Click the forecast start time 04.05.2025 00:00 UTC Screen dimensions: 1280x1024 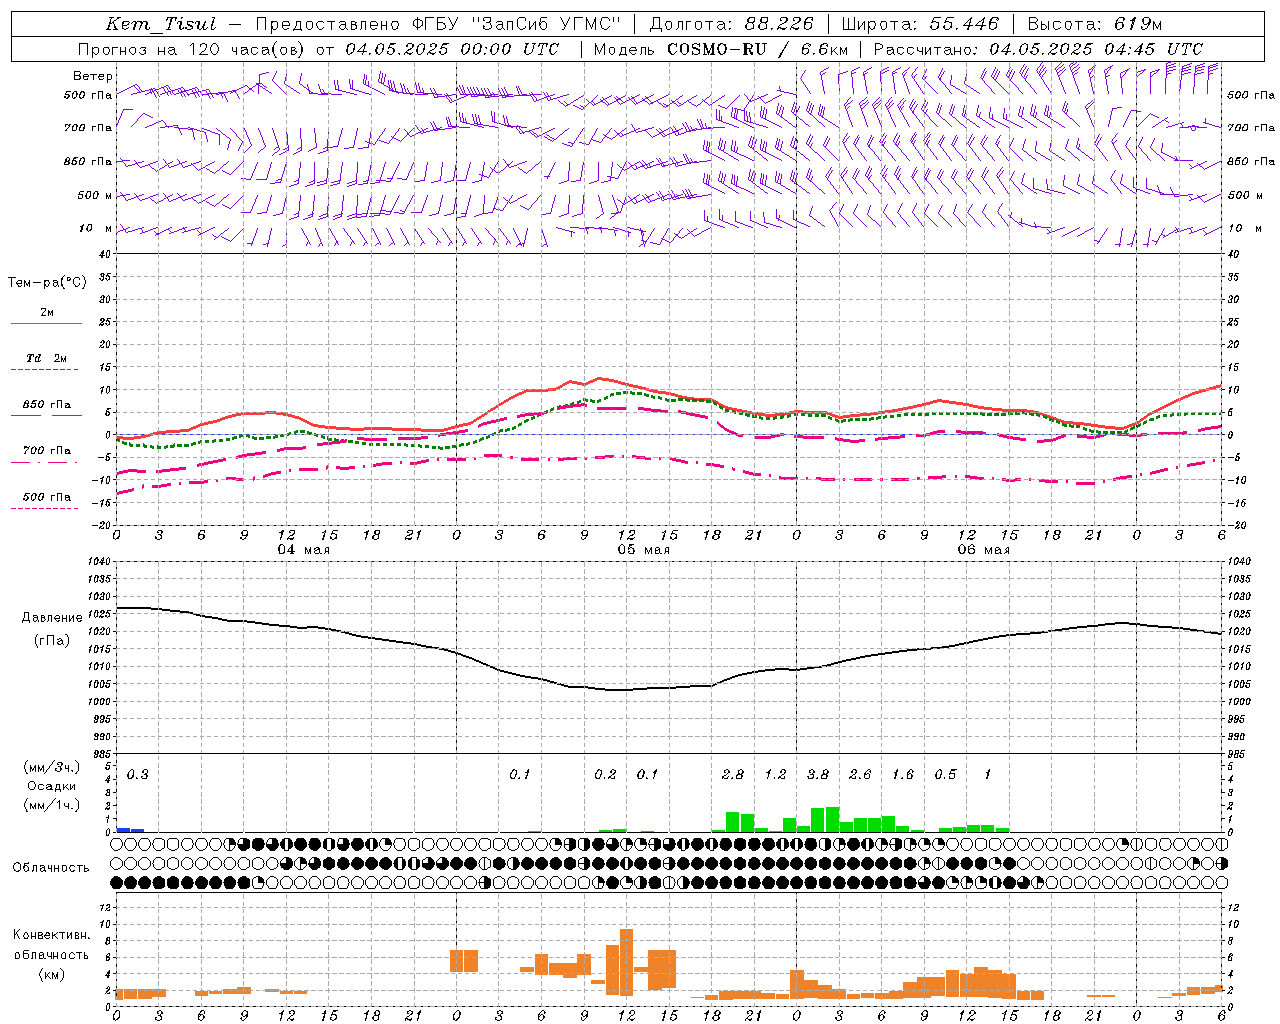(x=452, y=49)
